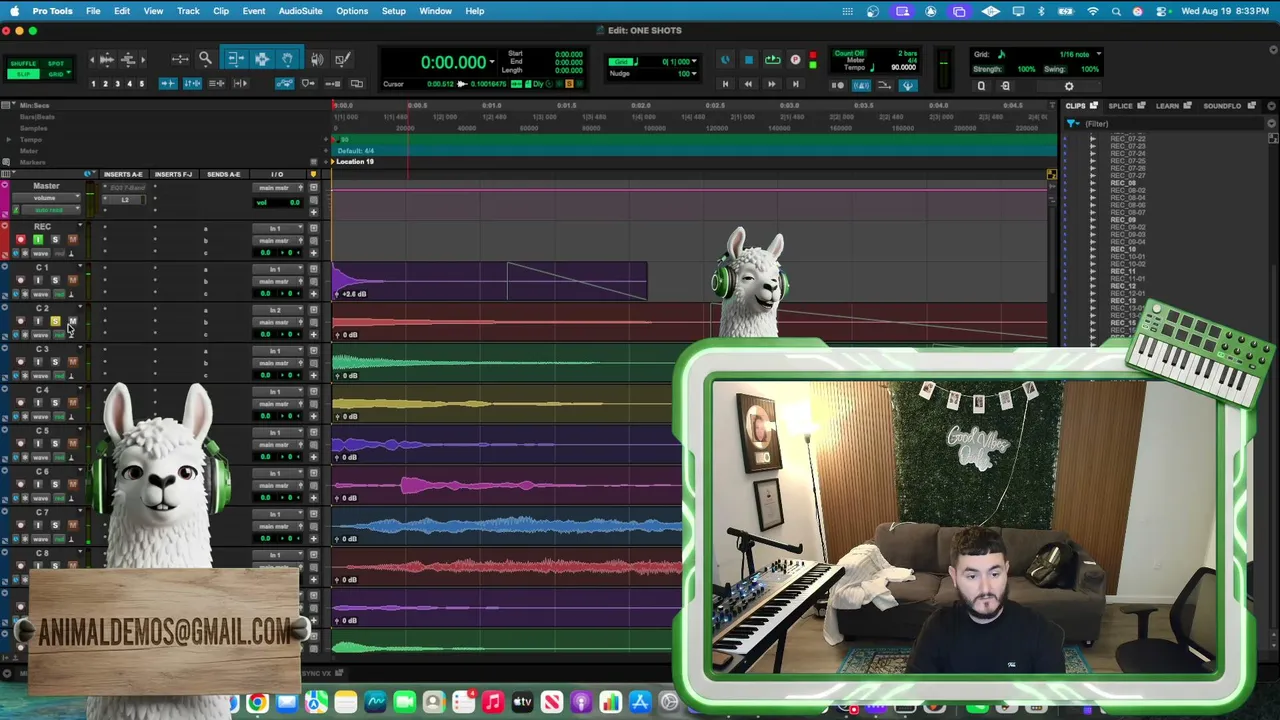Click the Location 19 marker
The height and width of the screenshot is (720, 1280).
point(355,162)
